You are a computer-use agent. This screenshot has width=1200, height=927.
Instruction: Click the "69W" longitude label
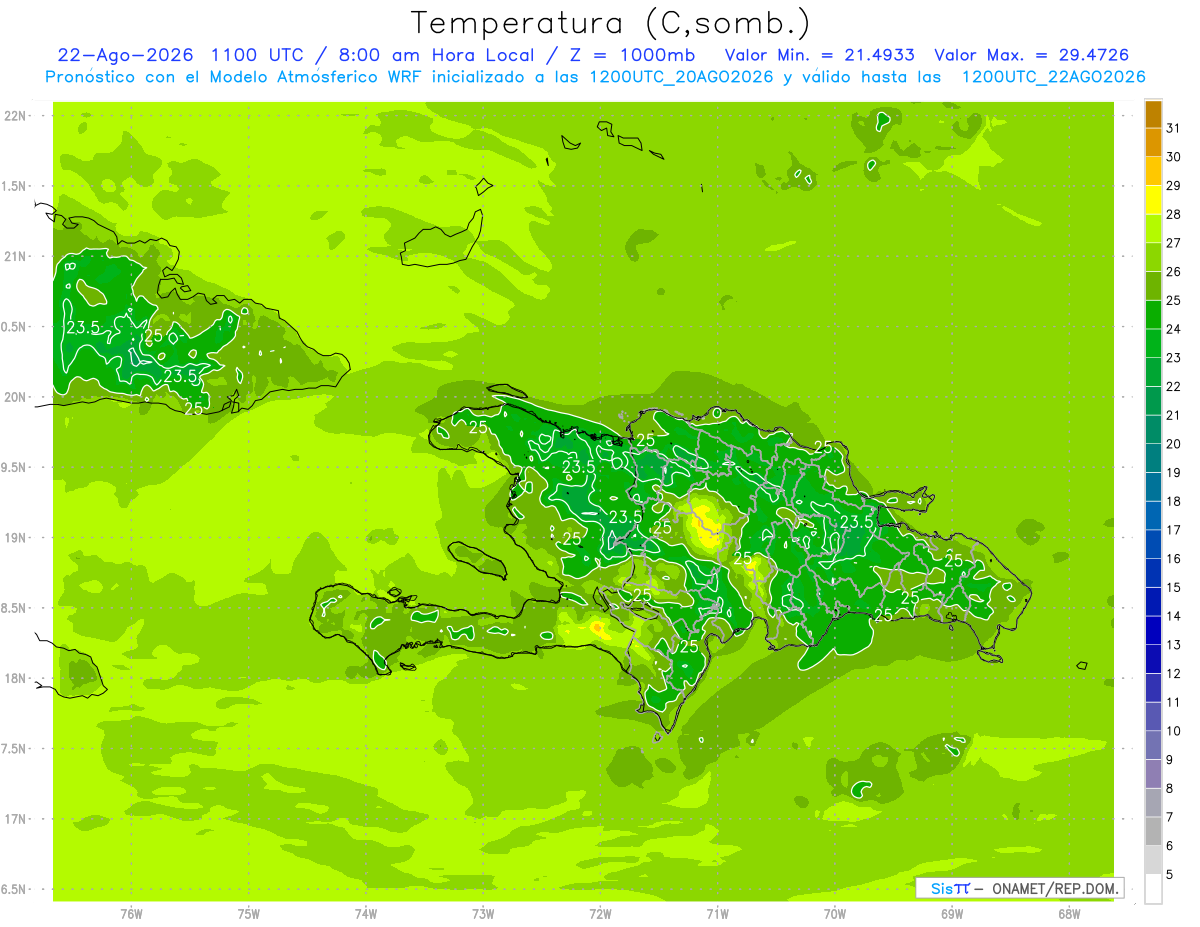point(951,913)
